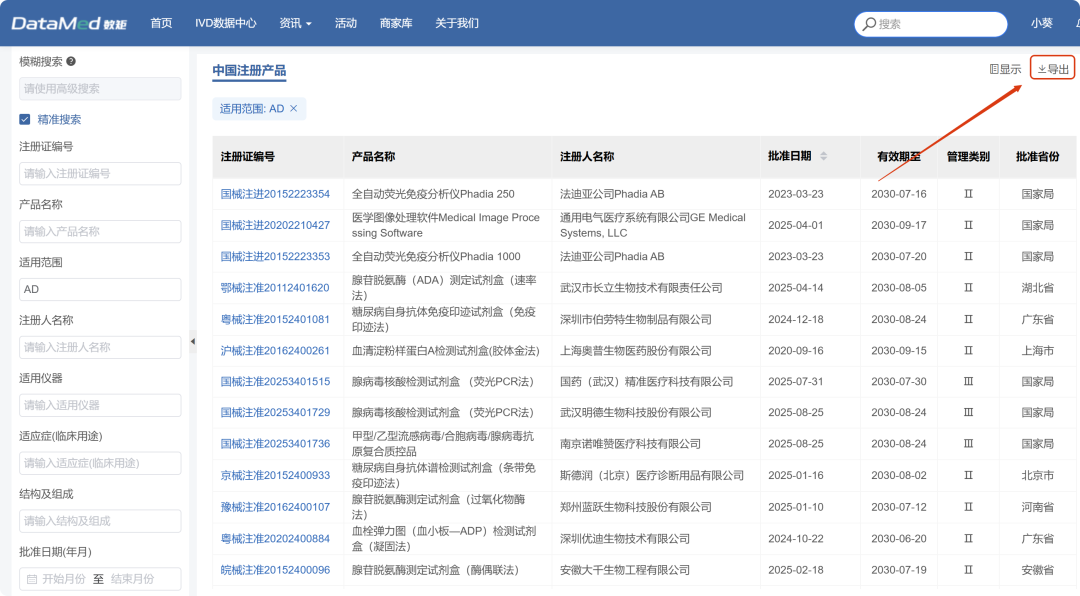Open registration 沪械注准20162400261
1080x596 pixels.
pyautogui.click(x=275, y=351)
